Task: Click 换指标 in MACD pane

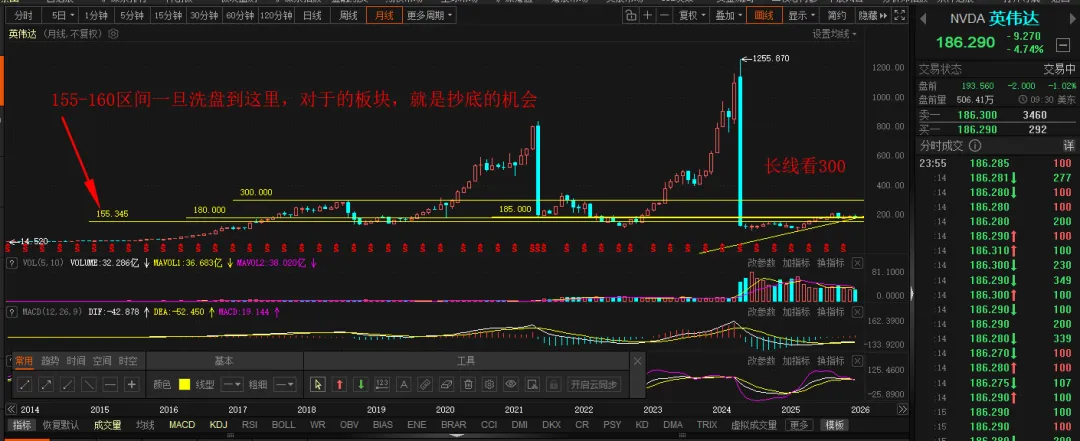Action: (831, 311)
